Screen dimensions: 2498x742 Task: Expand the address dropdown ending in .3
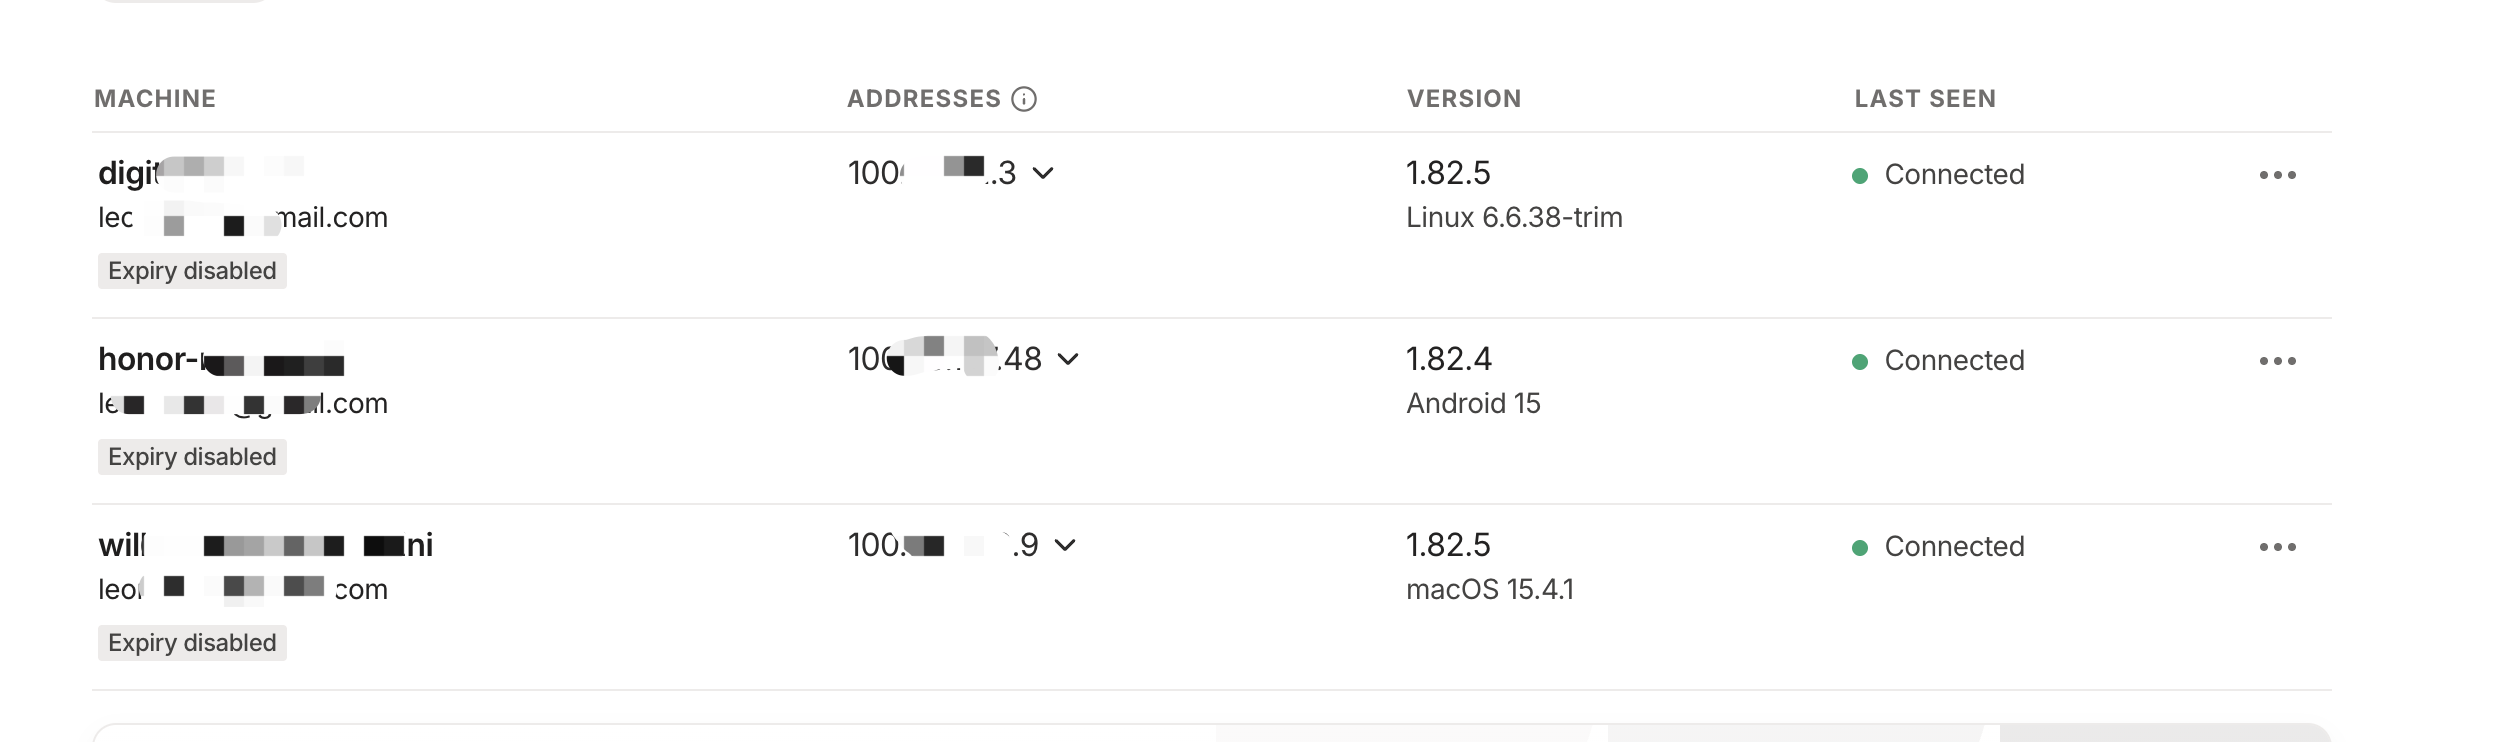point(1043,173)
